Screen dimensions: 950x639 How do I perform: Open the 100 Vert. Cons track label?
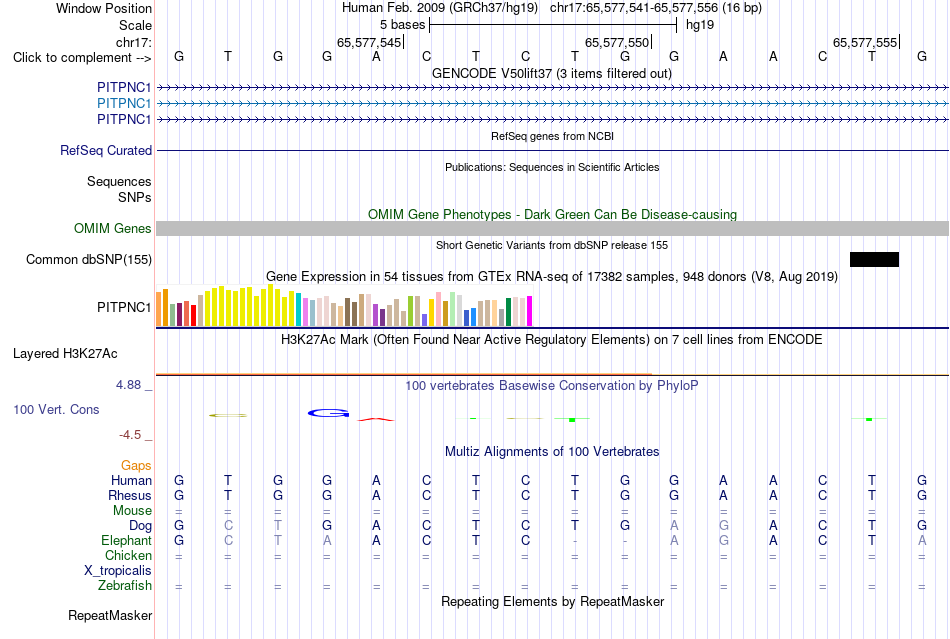(x=56, y=409)
